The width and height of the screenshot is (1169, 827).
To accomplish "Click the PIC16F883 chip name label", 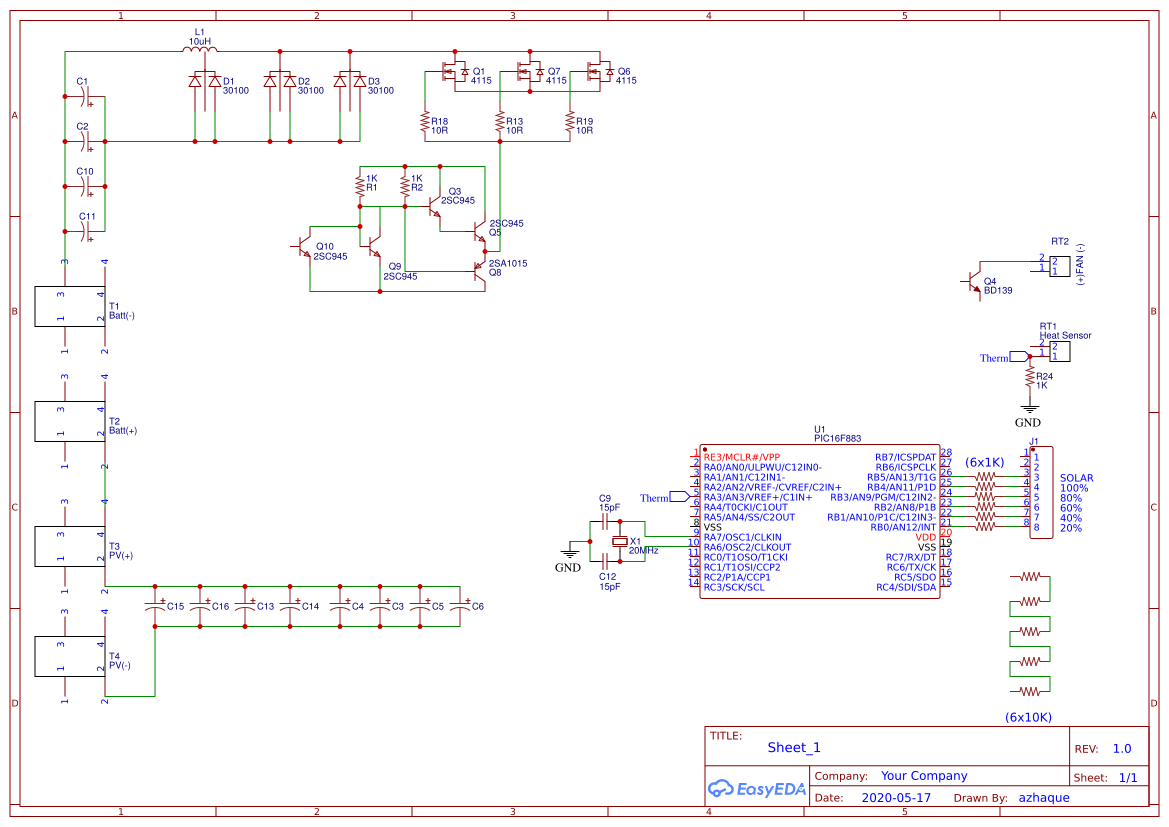I will [x=838, y=438].
